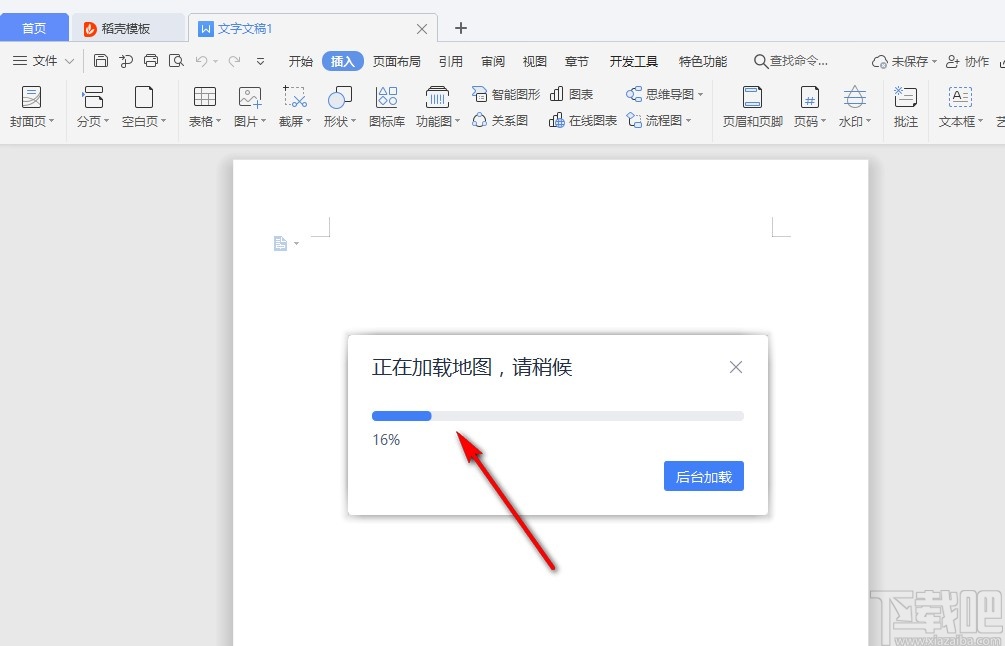Click the 后台加载 button

703,476
